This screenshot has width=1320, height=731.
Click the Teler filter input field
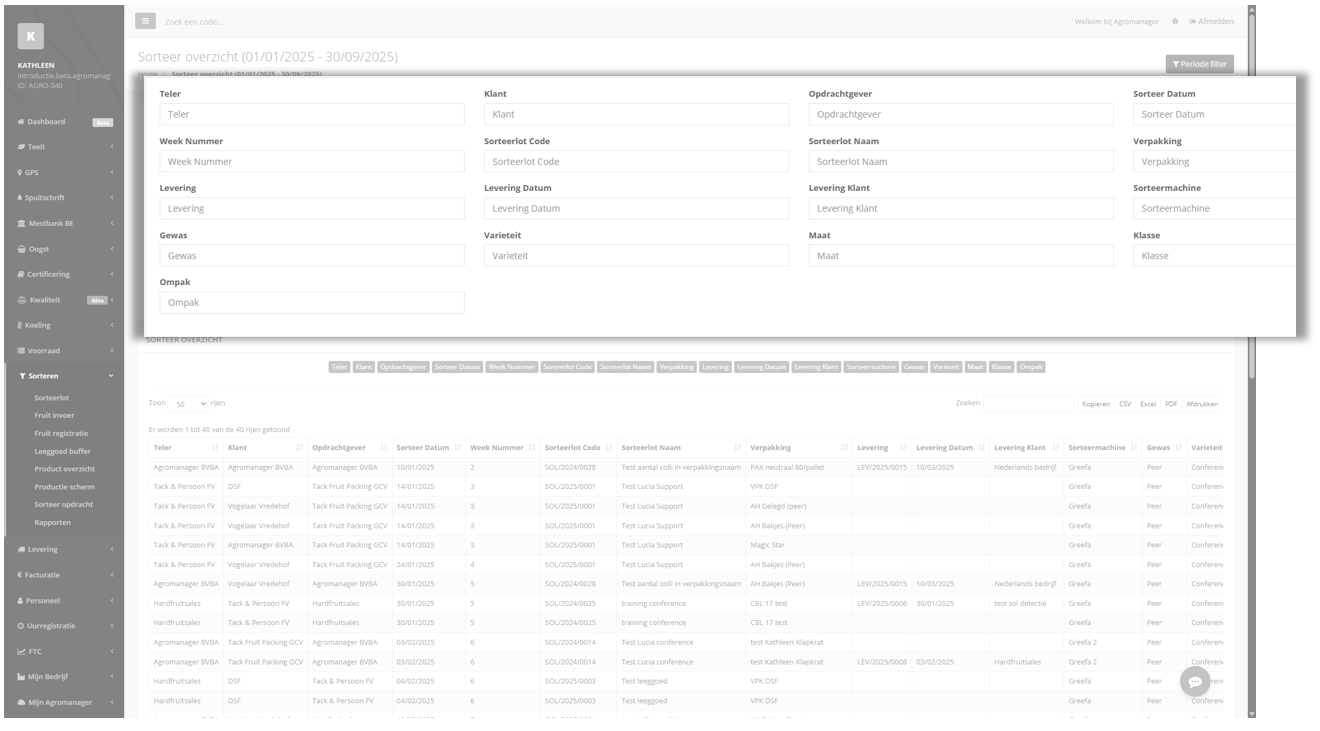tap(312, 114)
